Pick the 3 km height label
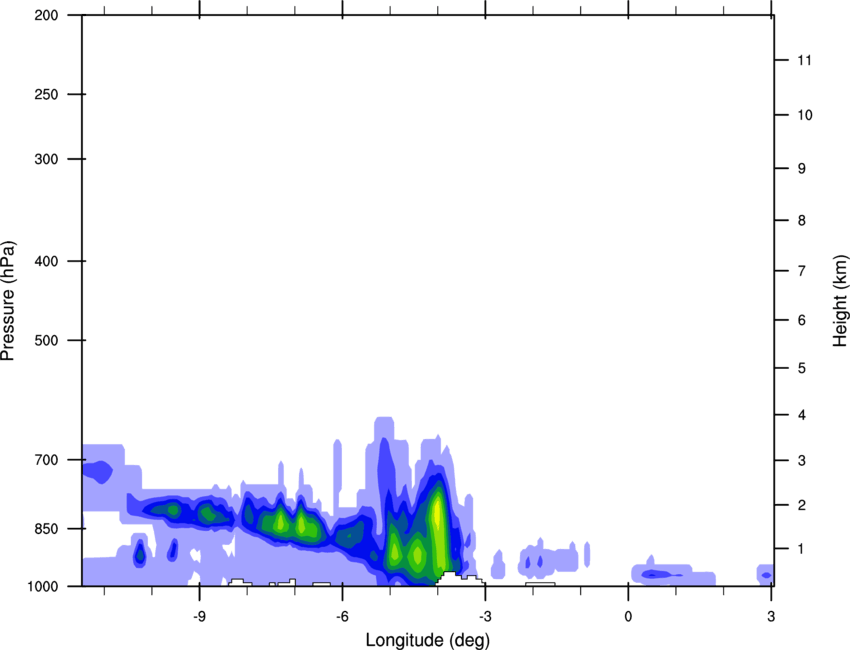 pos(802,460)
